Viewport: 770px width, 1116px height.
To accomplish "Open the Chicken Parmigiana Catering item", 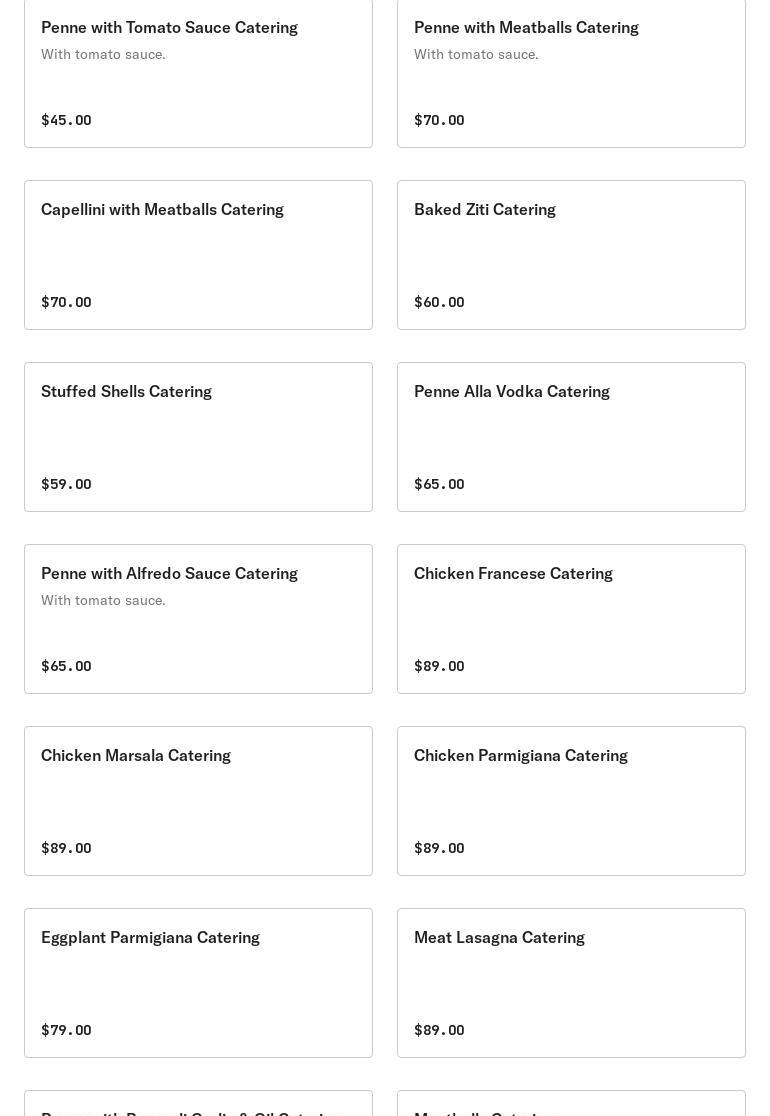I will coord(521,756).
